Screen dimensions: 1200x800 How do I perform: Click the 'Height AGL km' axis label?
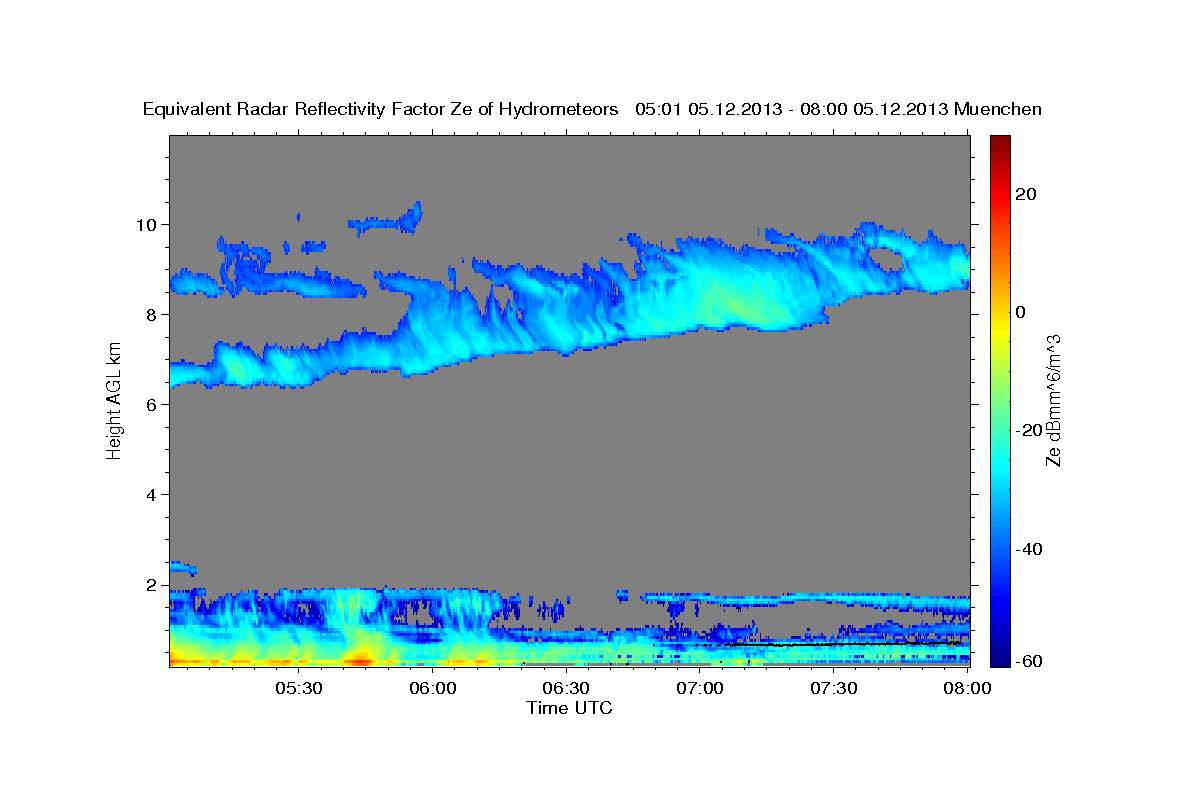coord(113,400)
